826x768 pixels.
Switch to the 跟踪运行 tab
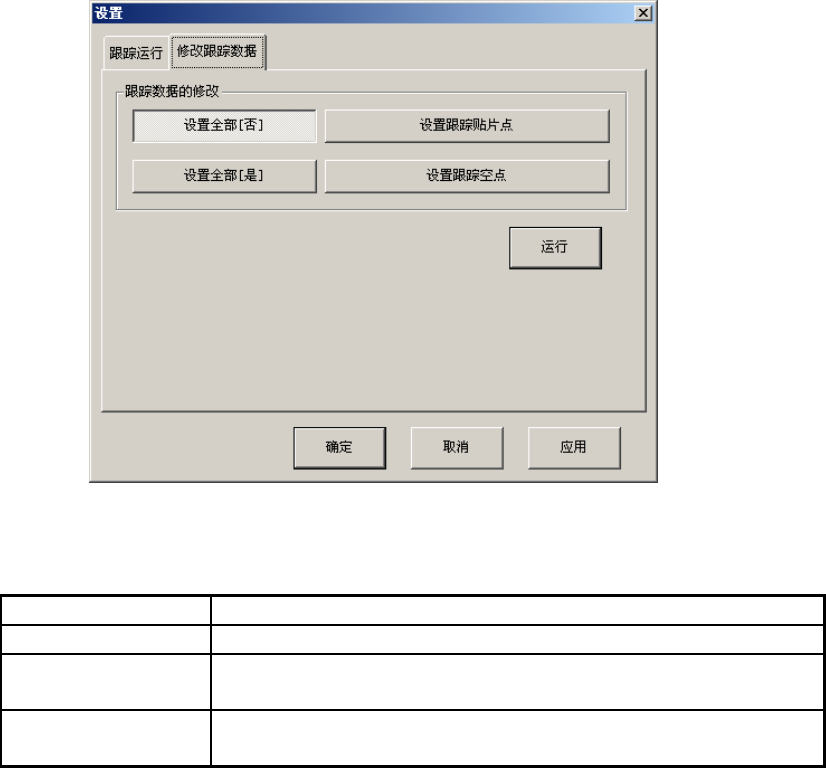[x=136, y=53]
